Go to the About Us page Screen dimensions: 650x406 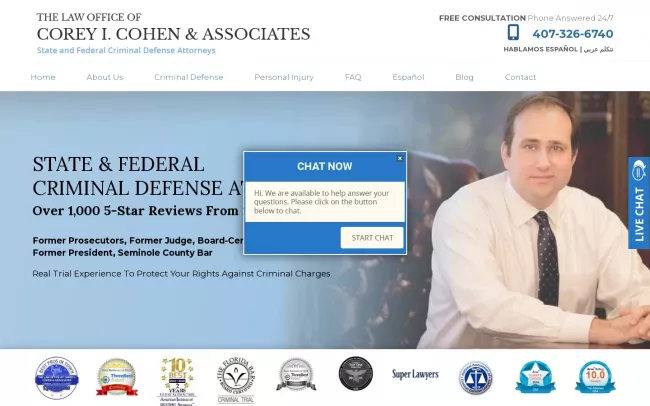click(105, 77)
